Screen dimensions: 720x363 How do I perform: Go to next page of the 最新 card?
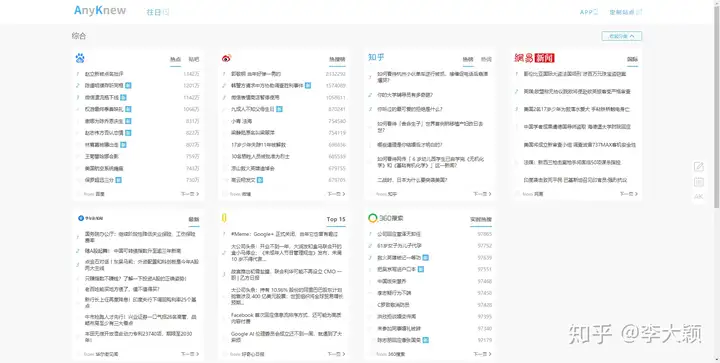(x=190, y=354)
